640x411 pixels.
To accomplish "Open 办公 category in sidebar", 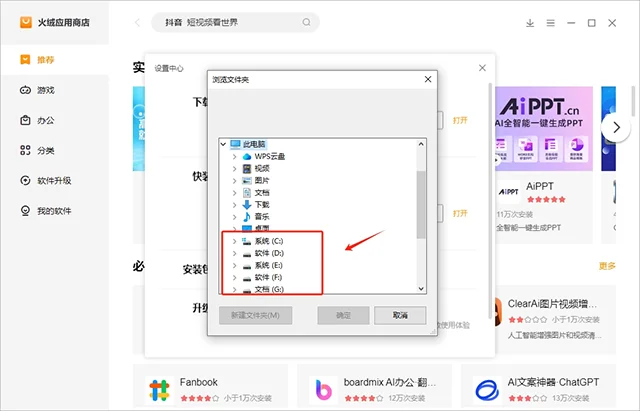I will point(37,120).
